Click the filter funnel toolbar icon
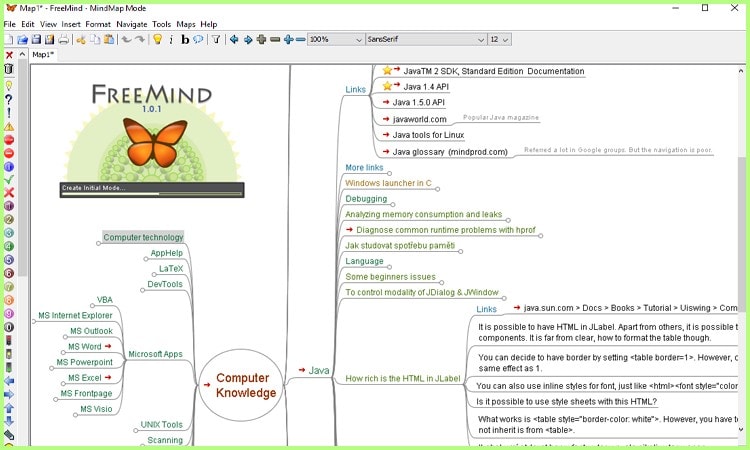The width and height of the screenshot is (750, 450). (216, 39)
